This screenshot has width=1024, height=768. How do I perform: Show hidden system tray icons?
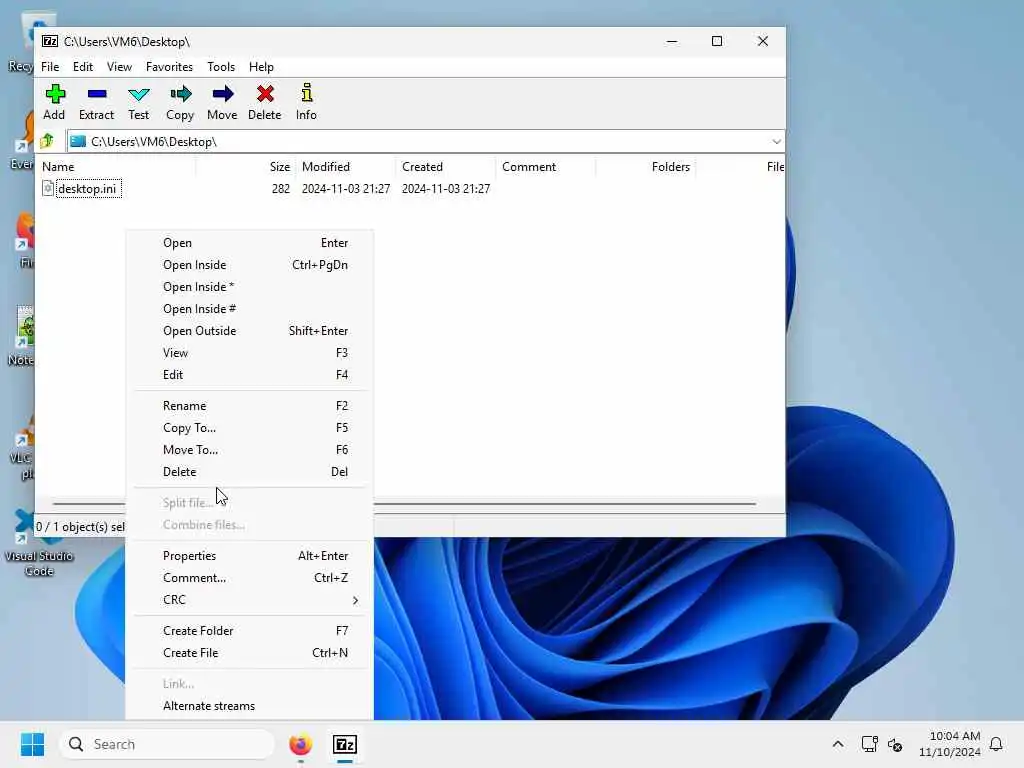click(x=838, y=744)
